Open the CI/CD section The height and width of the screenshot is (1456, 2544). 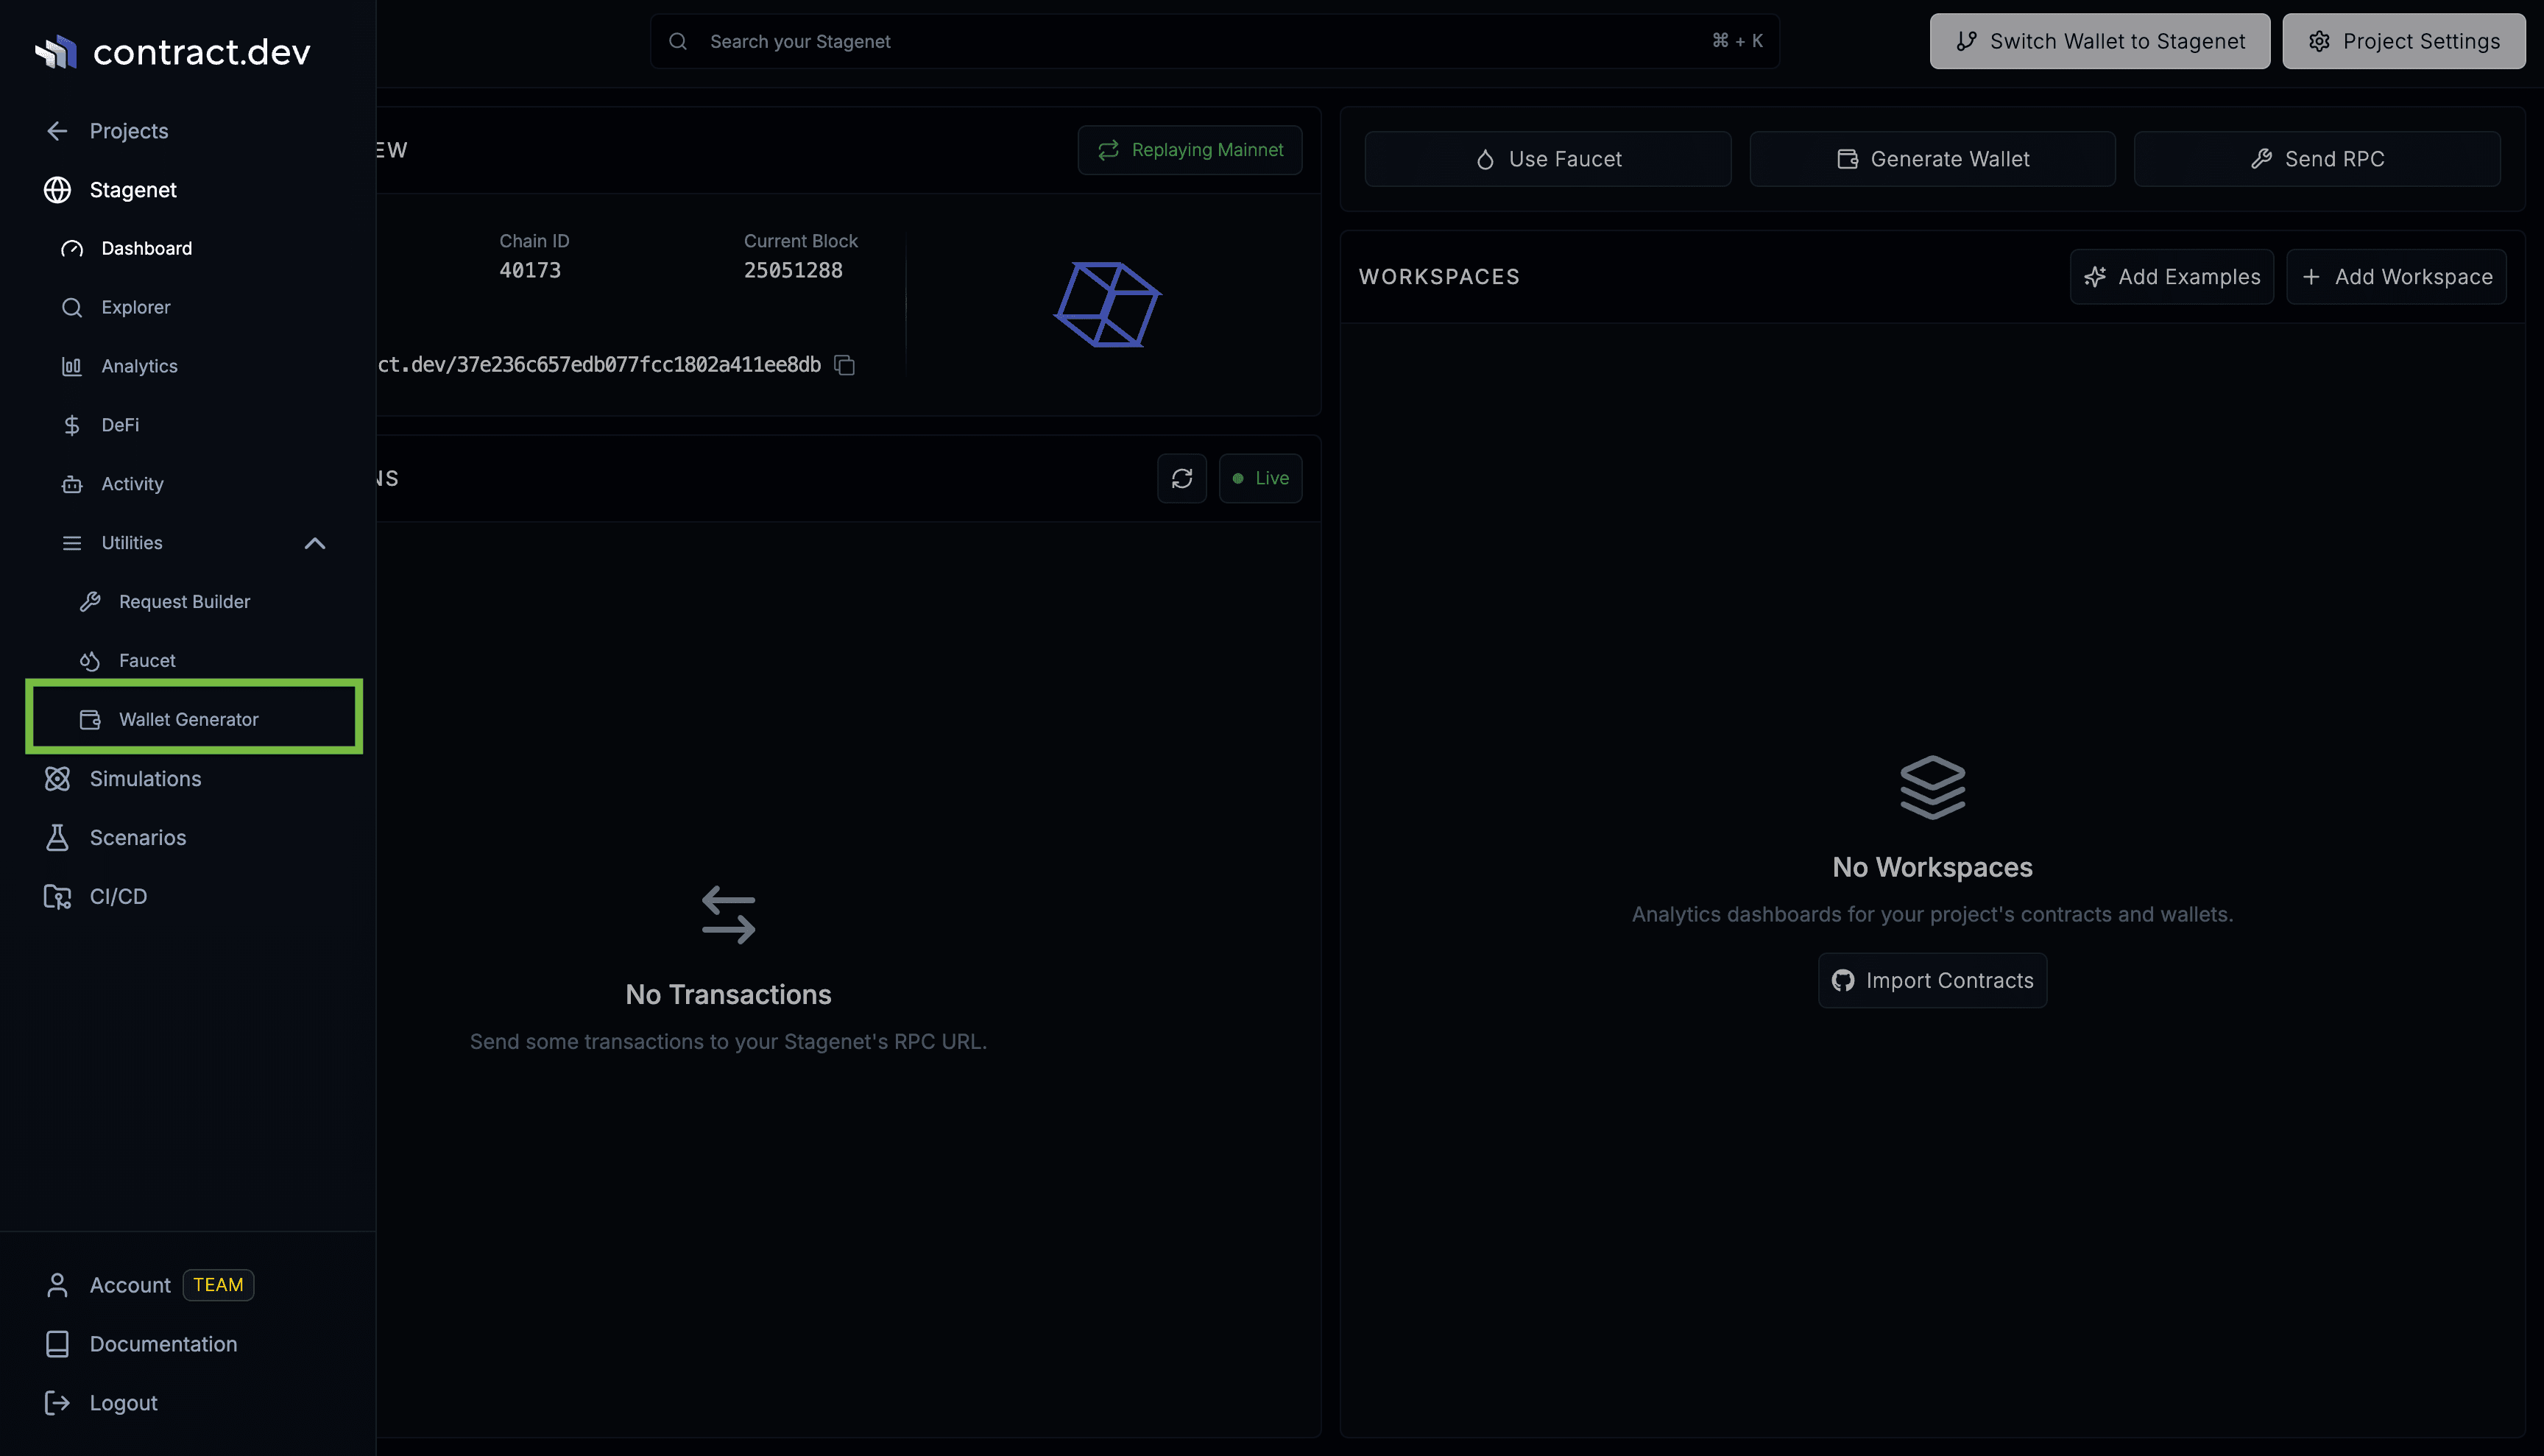118,897
